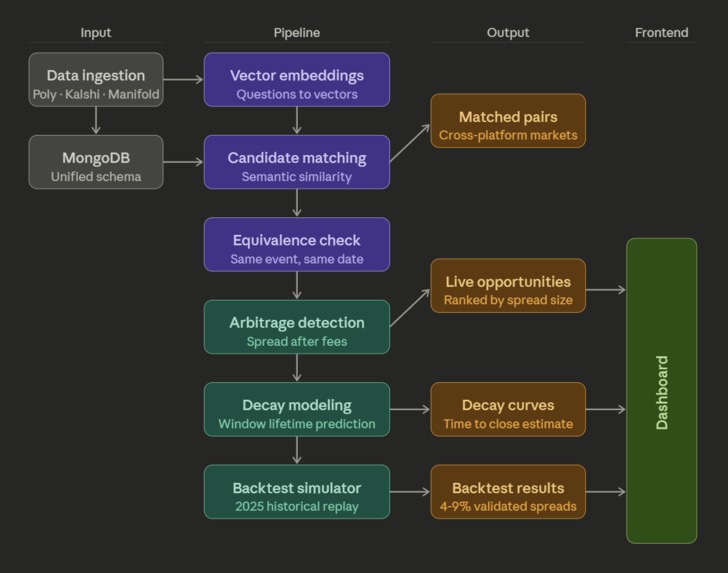Click the Input column header
The image size is (728, 573).
(x=96, y=33)
